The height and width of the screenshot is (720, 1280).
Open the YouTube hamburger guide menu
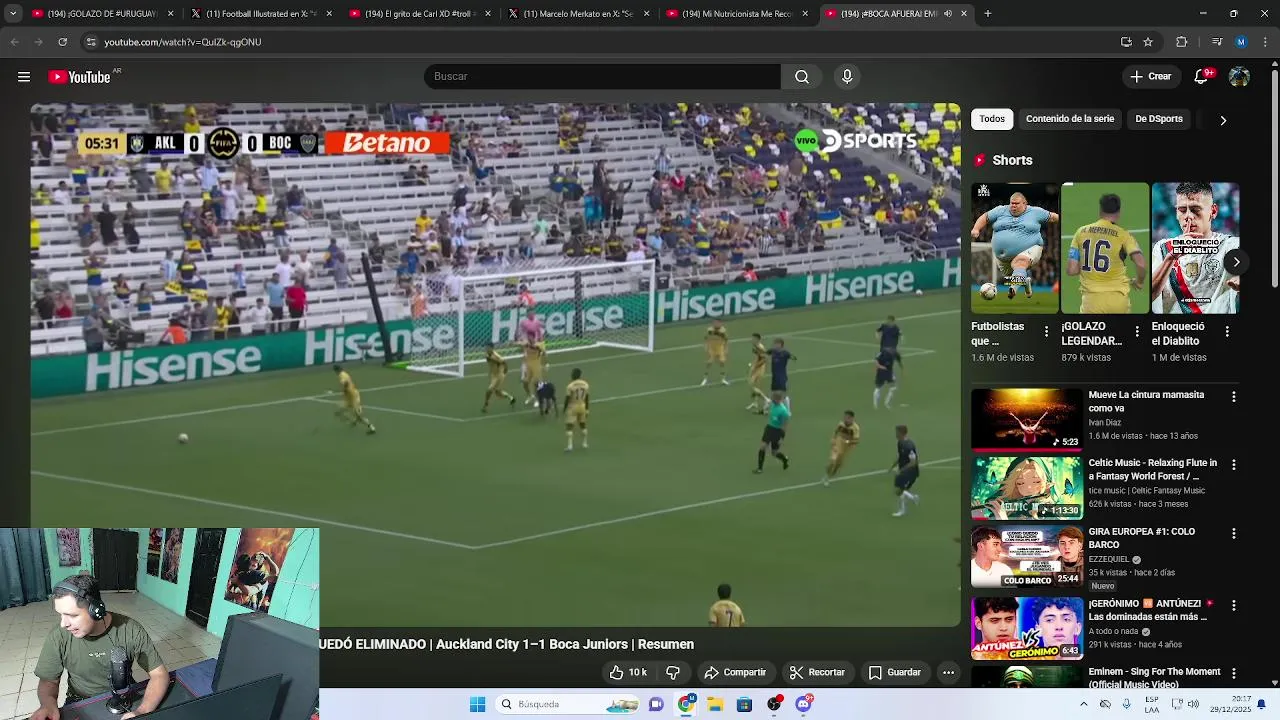(24, 77)
